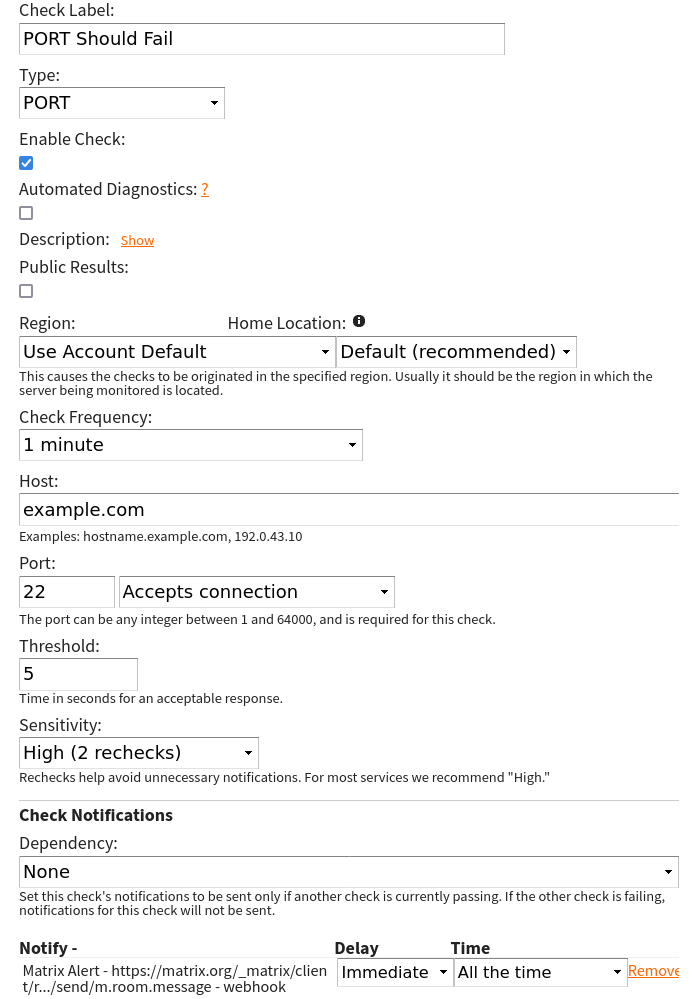Expand the Region dropdown
The image size is (697, 999).
tap(177, 352)
